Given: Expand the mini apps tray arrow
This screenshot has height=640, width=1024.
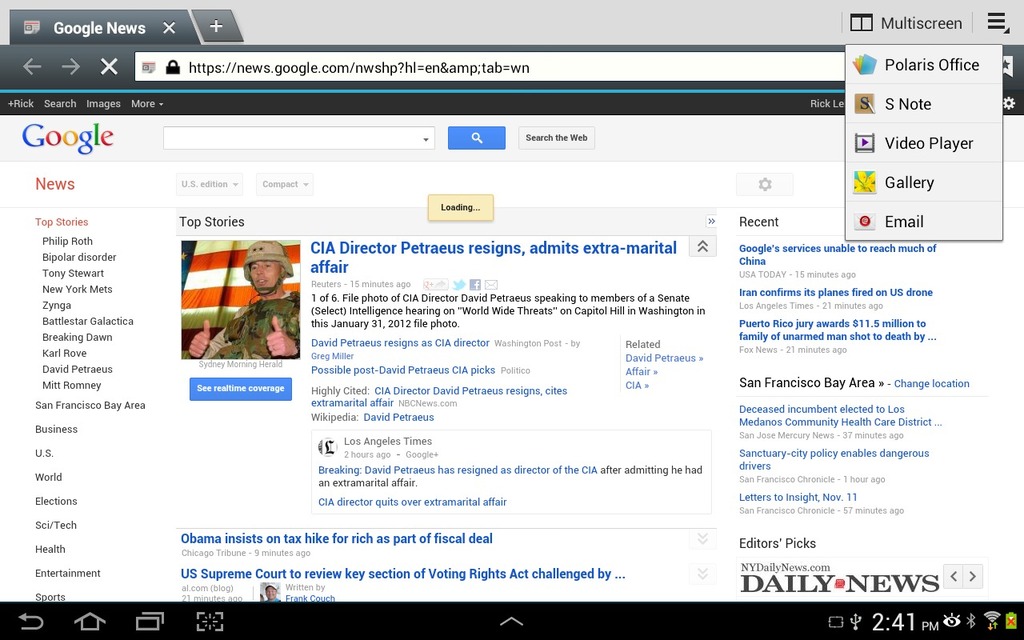Looking at the screenshot, I should (511, 621).
